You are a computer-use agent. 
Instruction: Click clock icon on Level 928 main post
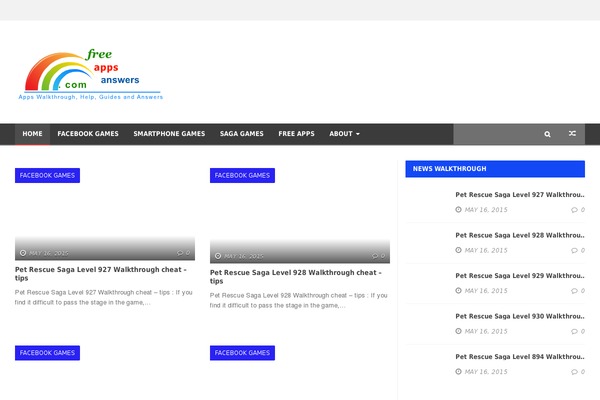pos(218,256)
